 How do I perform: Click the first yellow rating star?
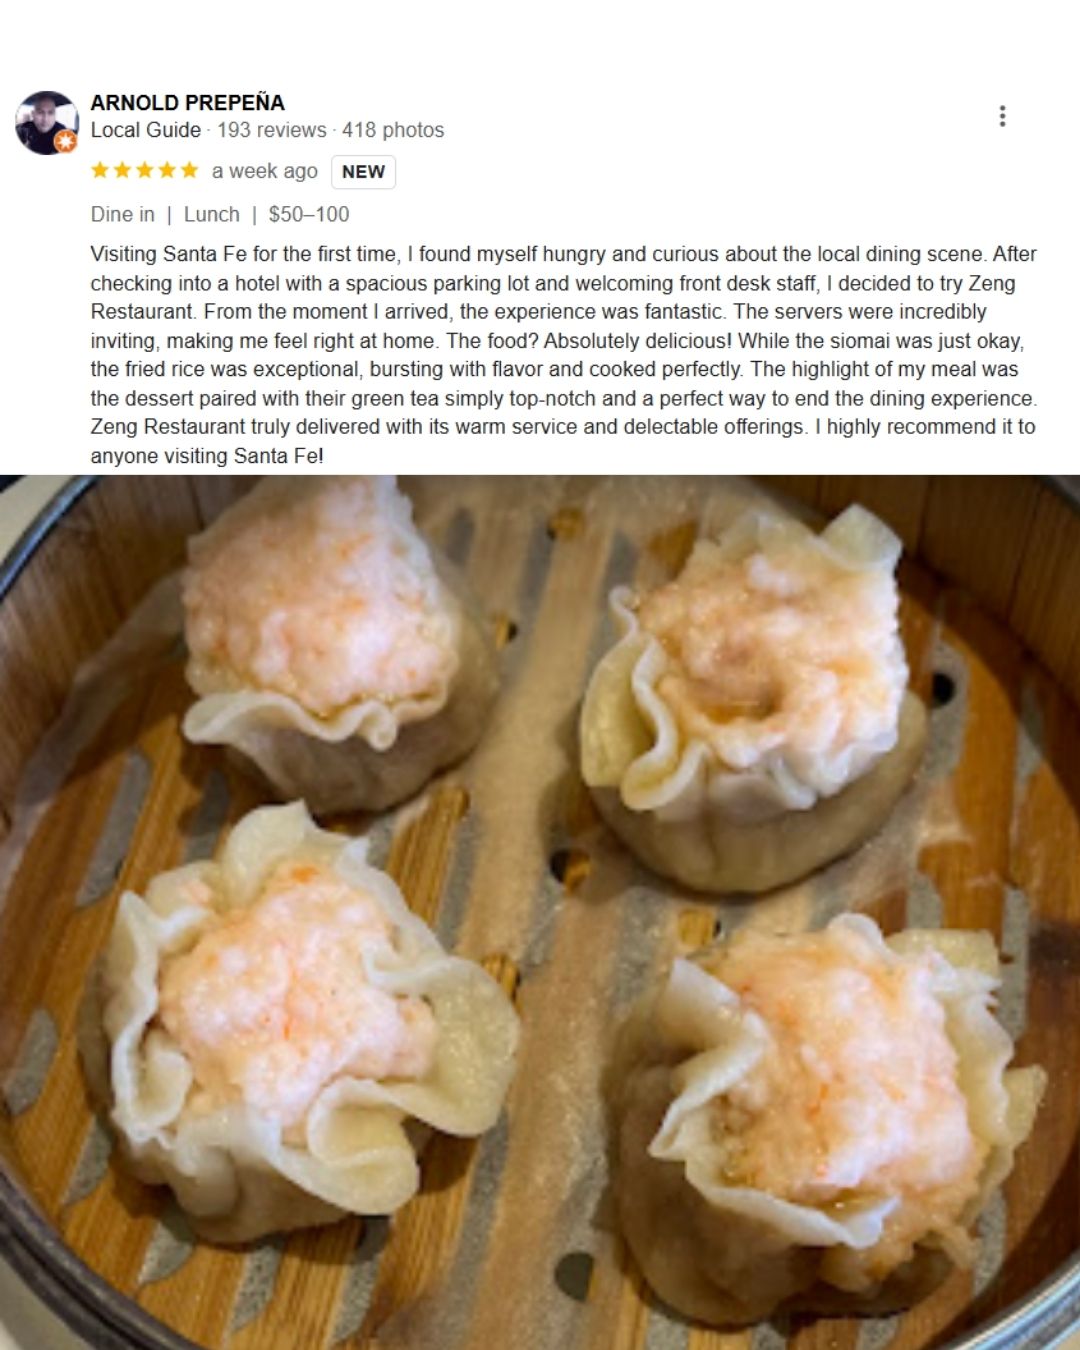point(100,170)
